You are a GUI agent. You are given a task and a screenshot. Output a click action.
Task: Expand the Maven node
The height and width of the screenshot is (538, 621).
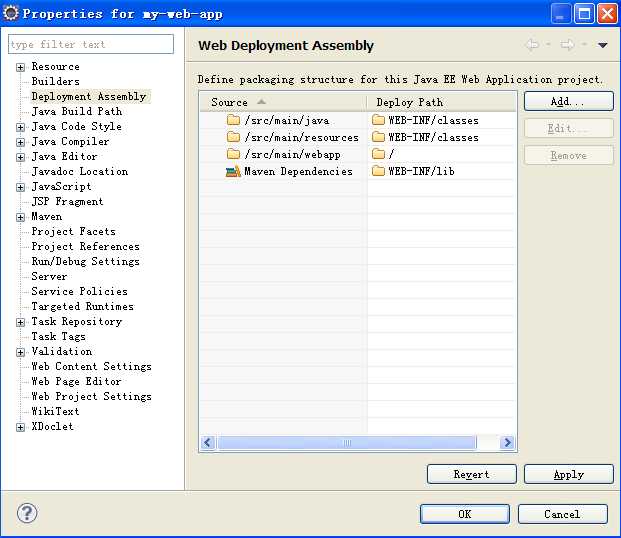click(21, 217)
